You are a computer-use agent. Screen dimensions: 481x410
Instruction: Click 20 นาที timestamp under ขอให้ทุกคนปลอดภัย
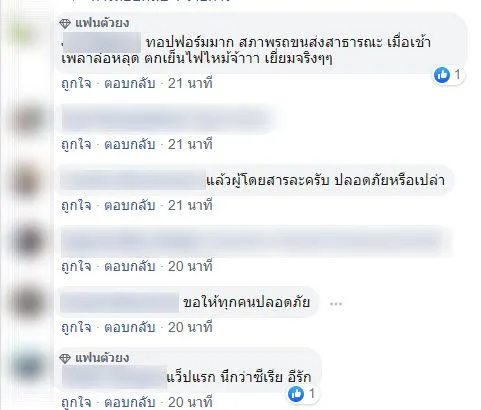click(x=190, y=327)
